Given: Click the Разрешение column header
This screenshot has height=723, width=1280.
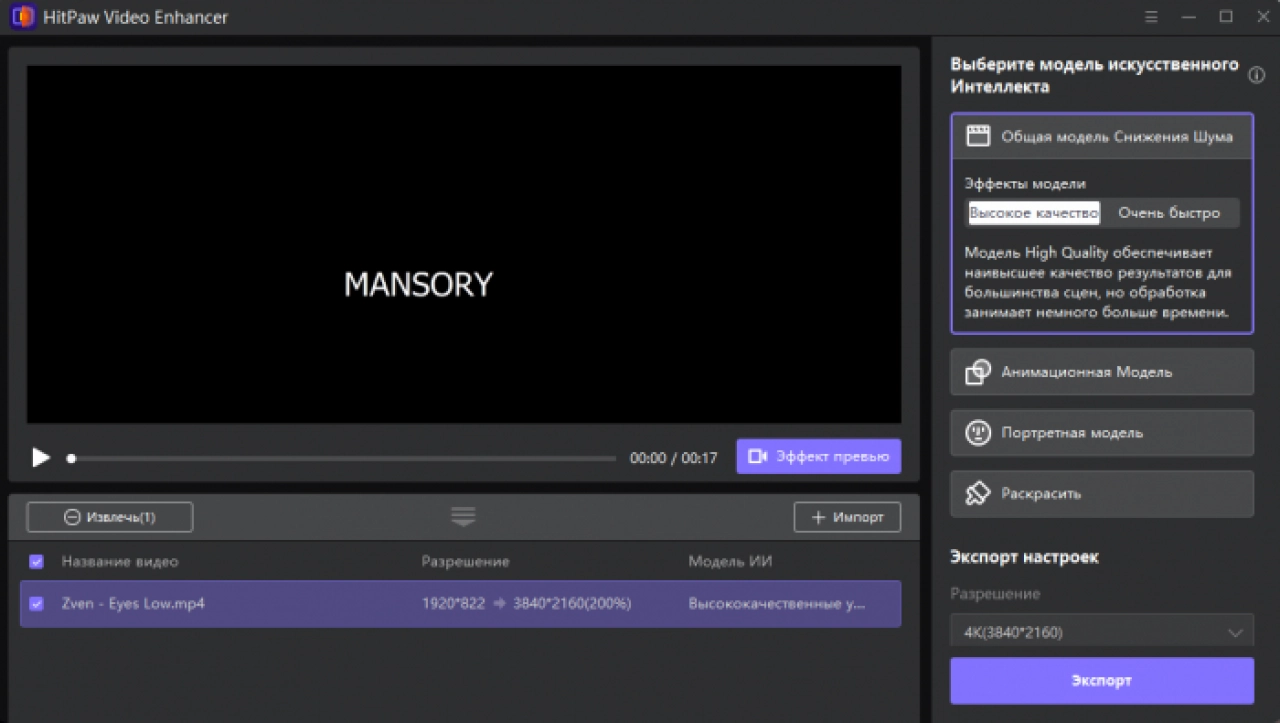Looking at the screenshot, I should pyautogui.click(x=465, y=562).
